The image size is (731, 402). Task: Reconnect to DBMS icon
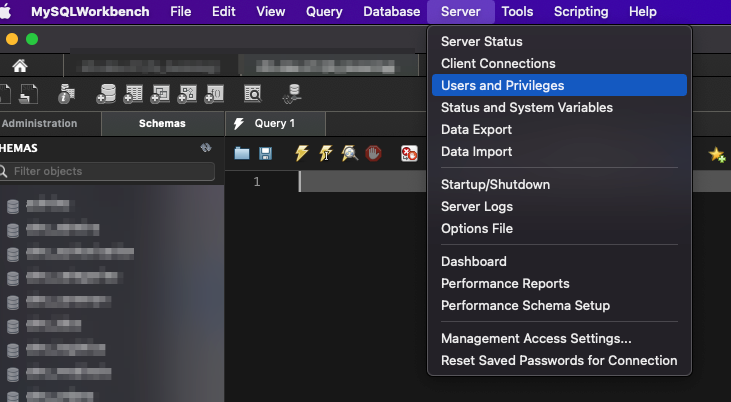coord(292,94)
